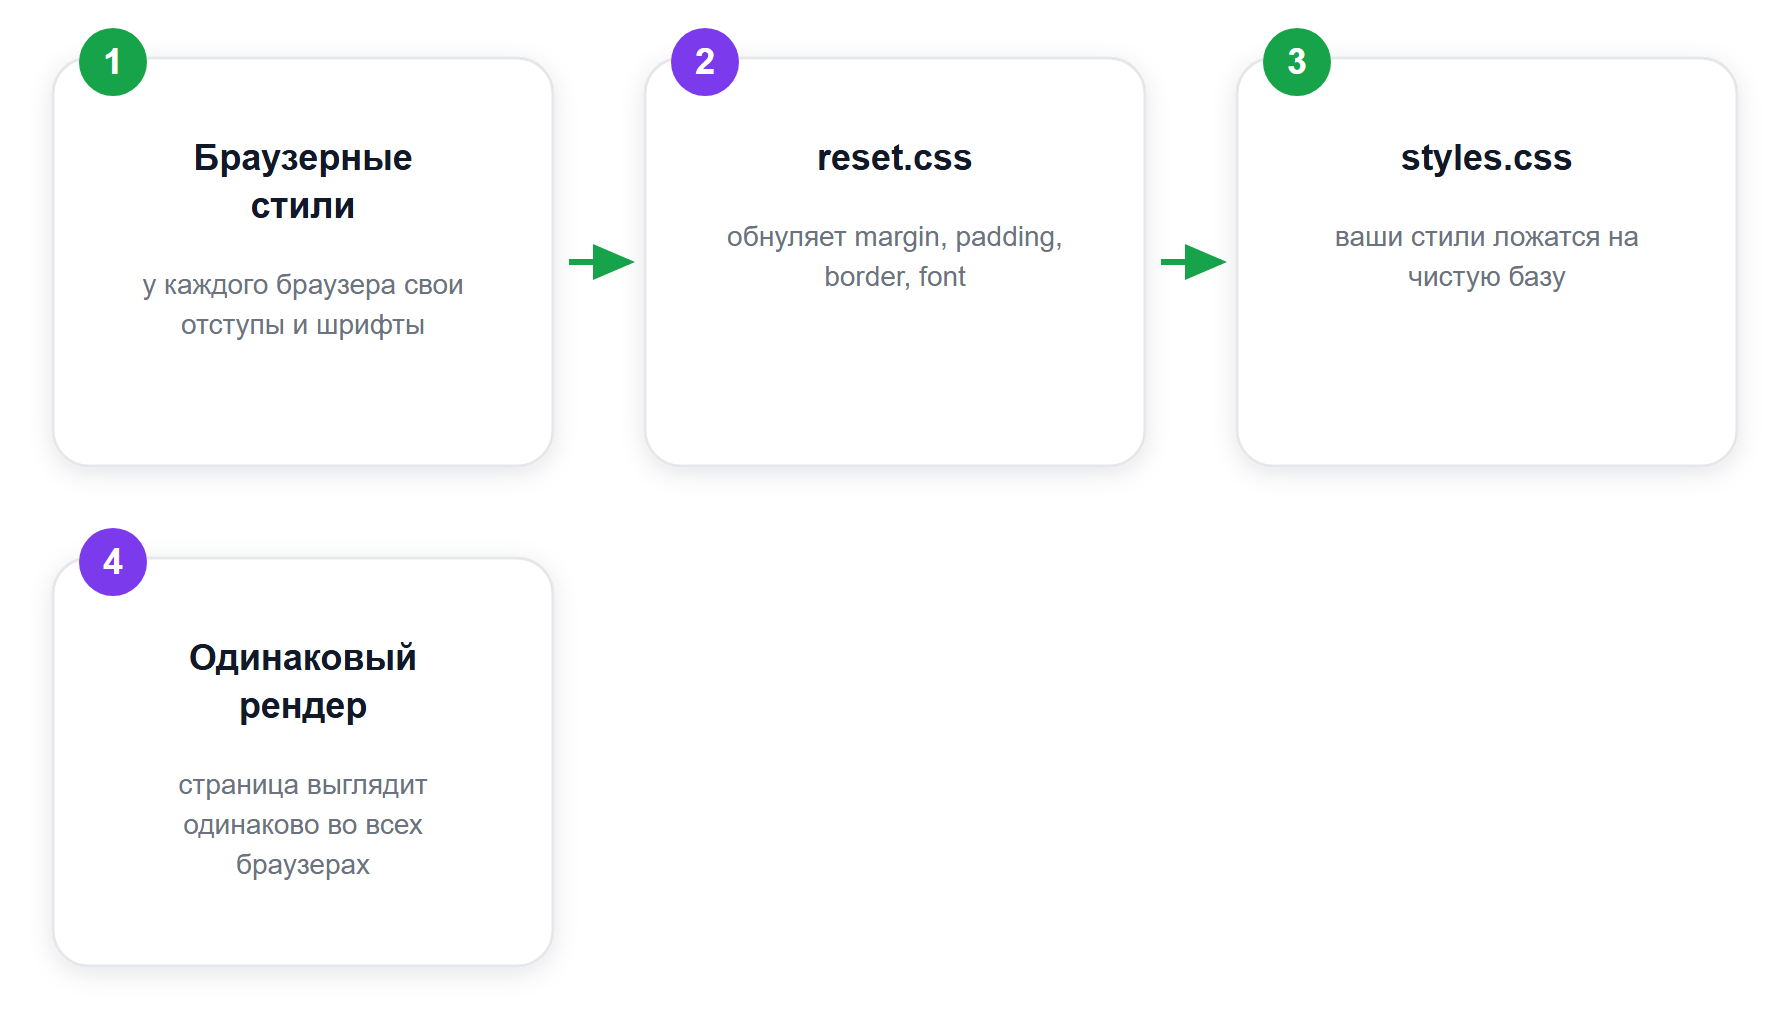Screen dimensions: 1790x1025
Task: Click blank lower part of step 4 card
Action: coord(303,925)
